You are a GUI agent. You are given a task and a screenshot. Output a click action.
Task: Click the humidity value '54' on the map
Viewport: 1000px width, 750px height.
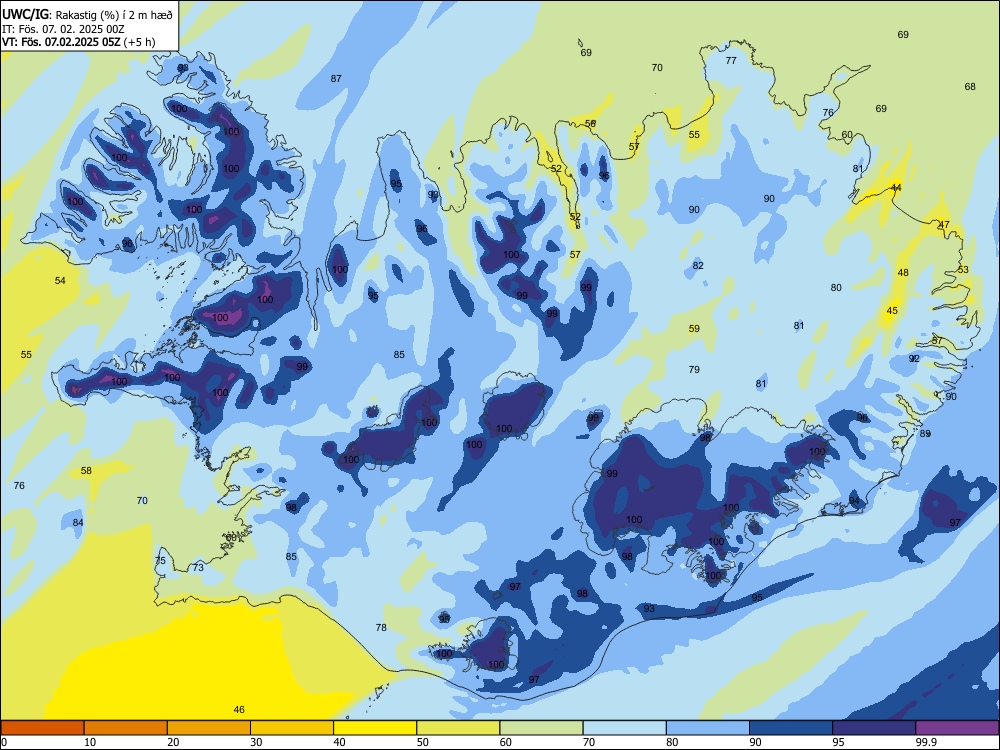pos(60,280)
